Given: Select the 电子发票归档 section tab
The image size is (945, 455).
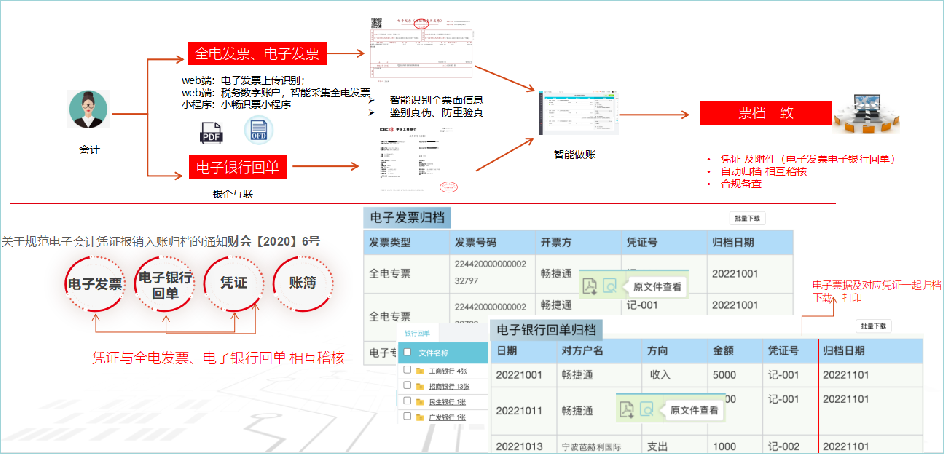Looking at the screenshot, I should coord(407,218).
